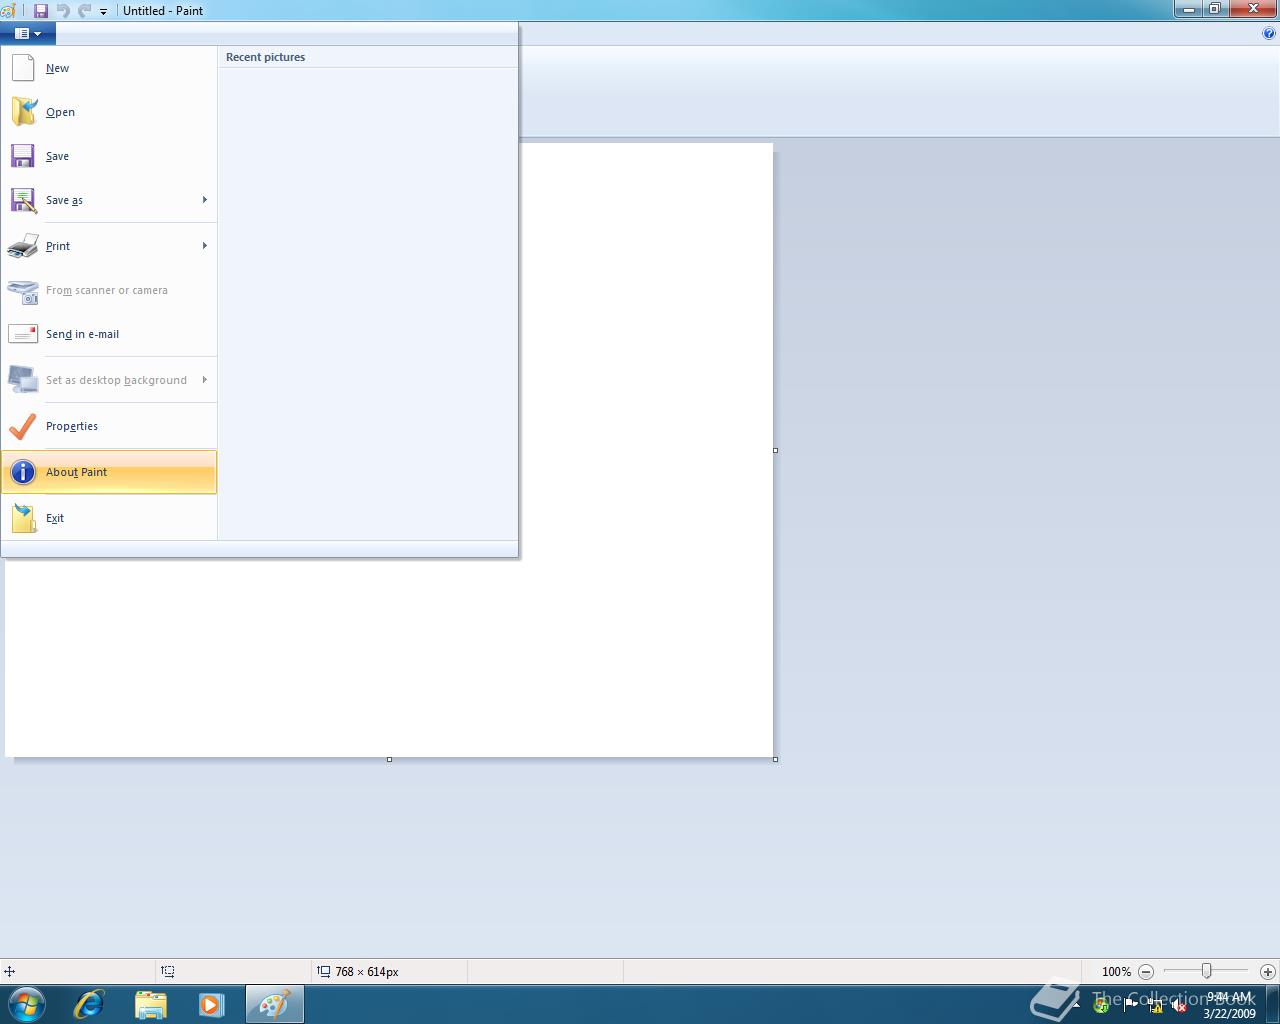The width and height of the screenshot is (1280, 1024).
Task: Open About Paint
Action: (109, 472)
